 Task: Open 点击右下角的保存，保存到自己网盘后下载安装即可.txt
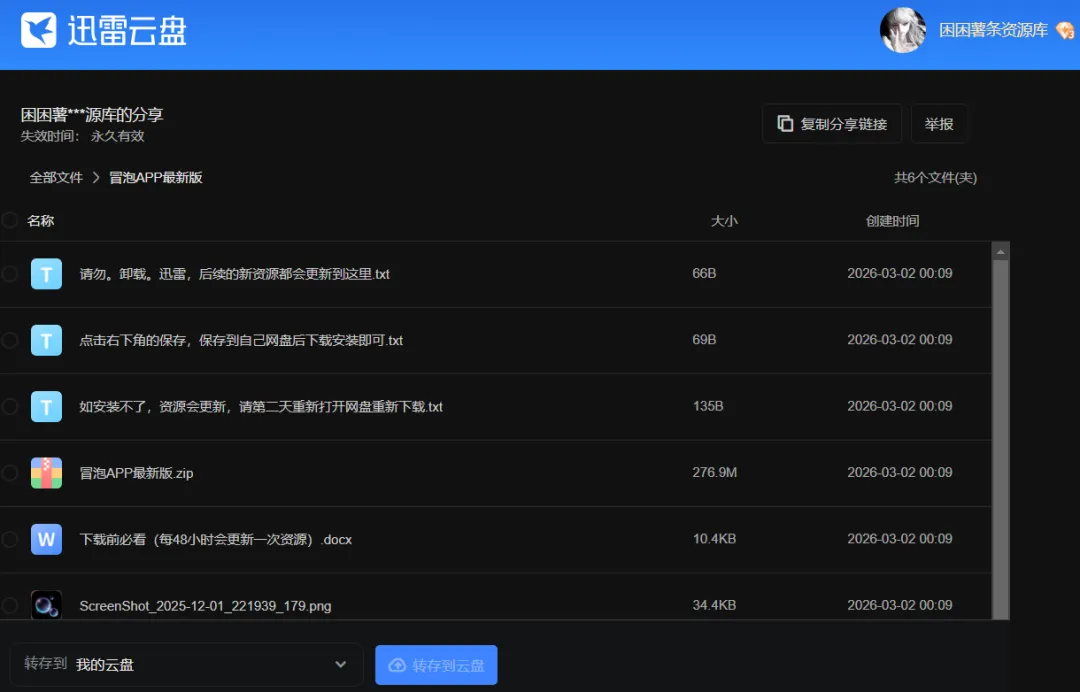click(x=241, y=340)
